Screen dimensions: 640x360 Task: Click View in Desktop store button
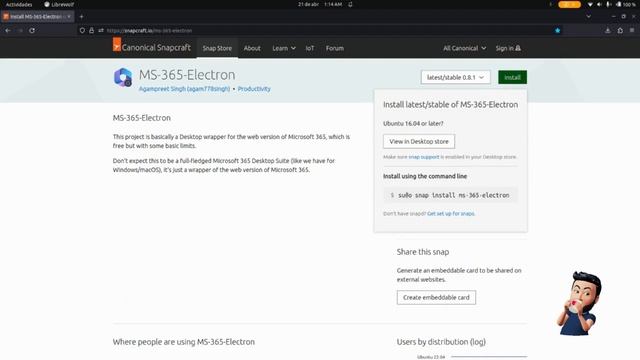click(419, 141)
